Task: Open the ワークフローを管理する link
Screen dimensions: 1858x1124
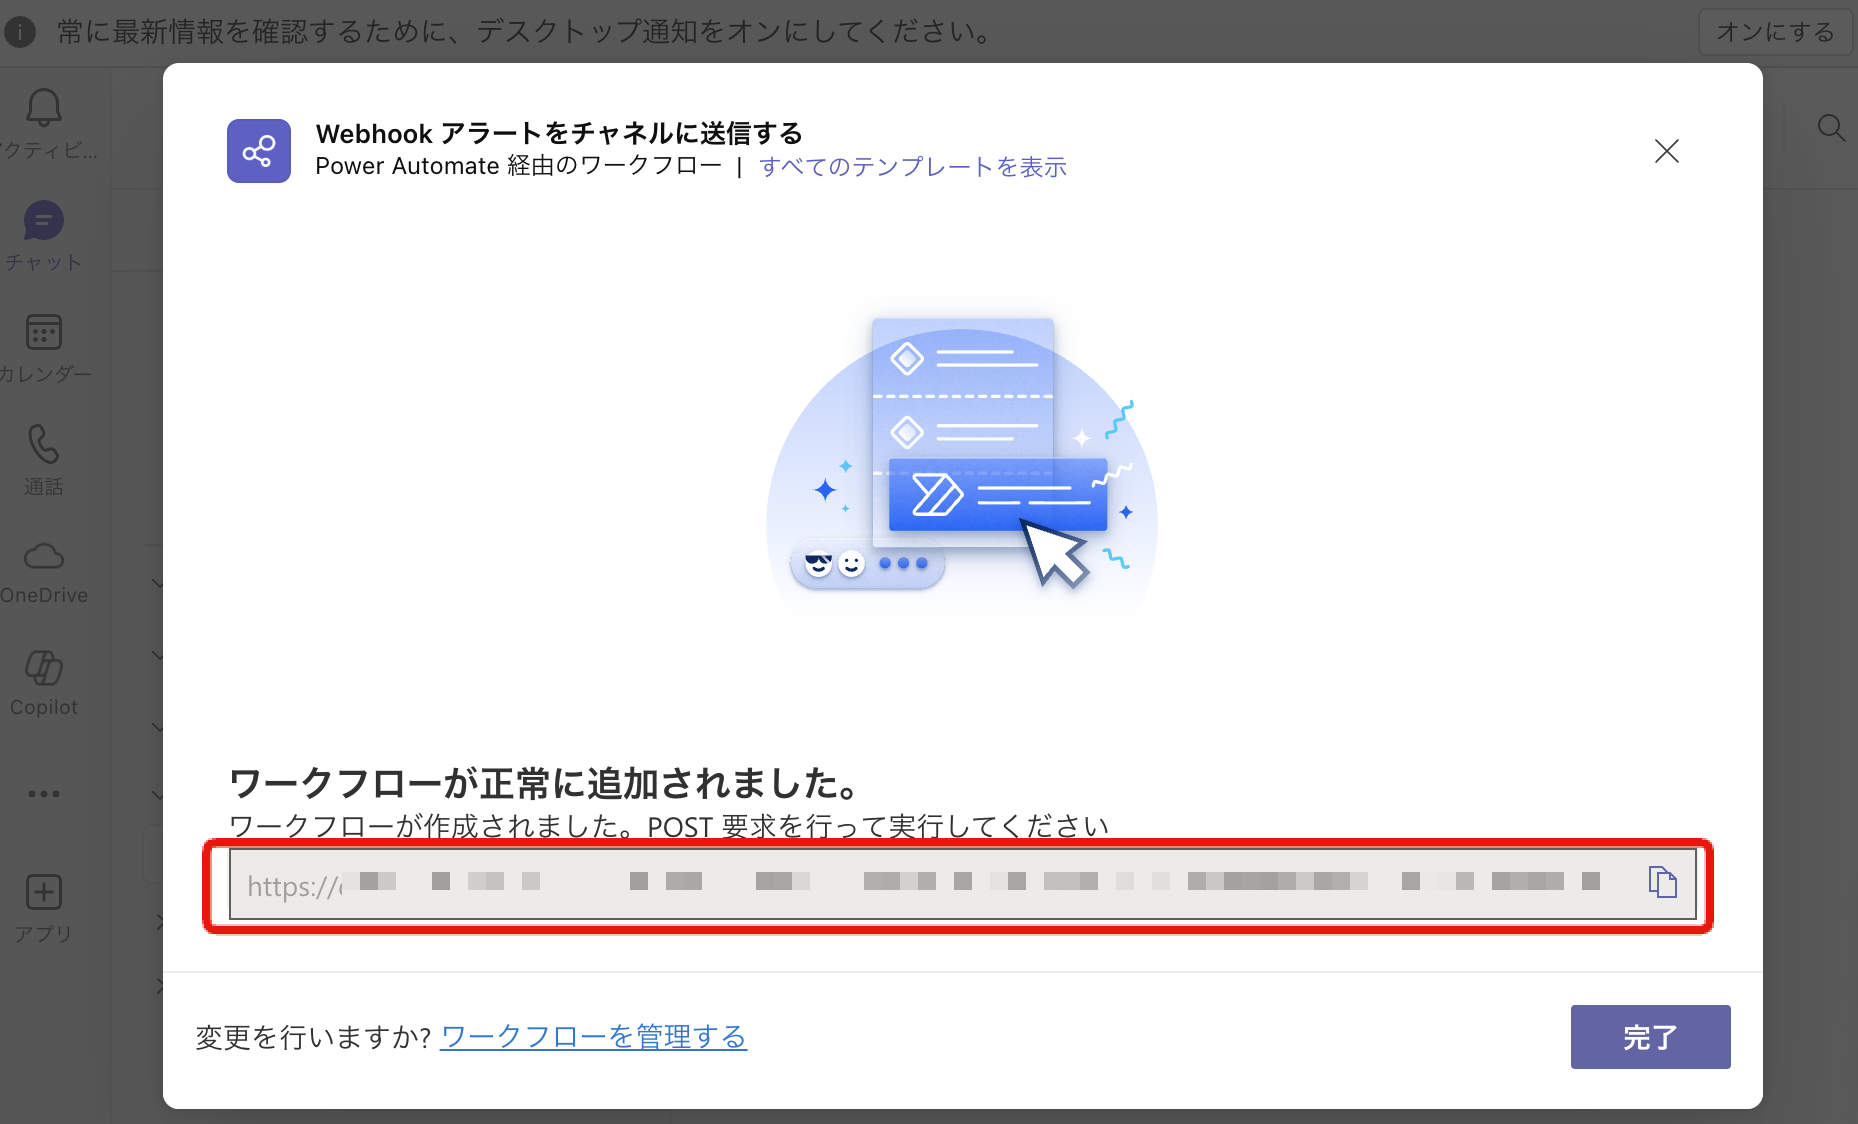Action: pyautogui.click(x=593, y=1037)
